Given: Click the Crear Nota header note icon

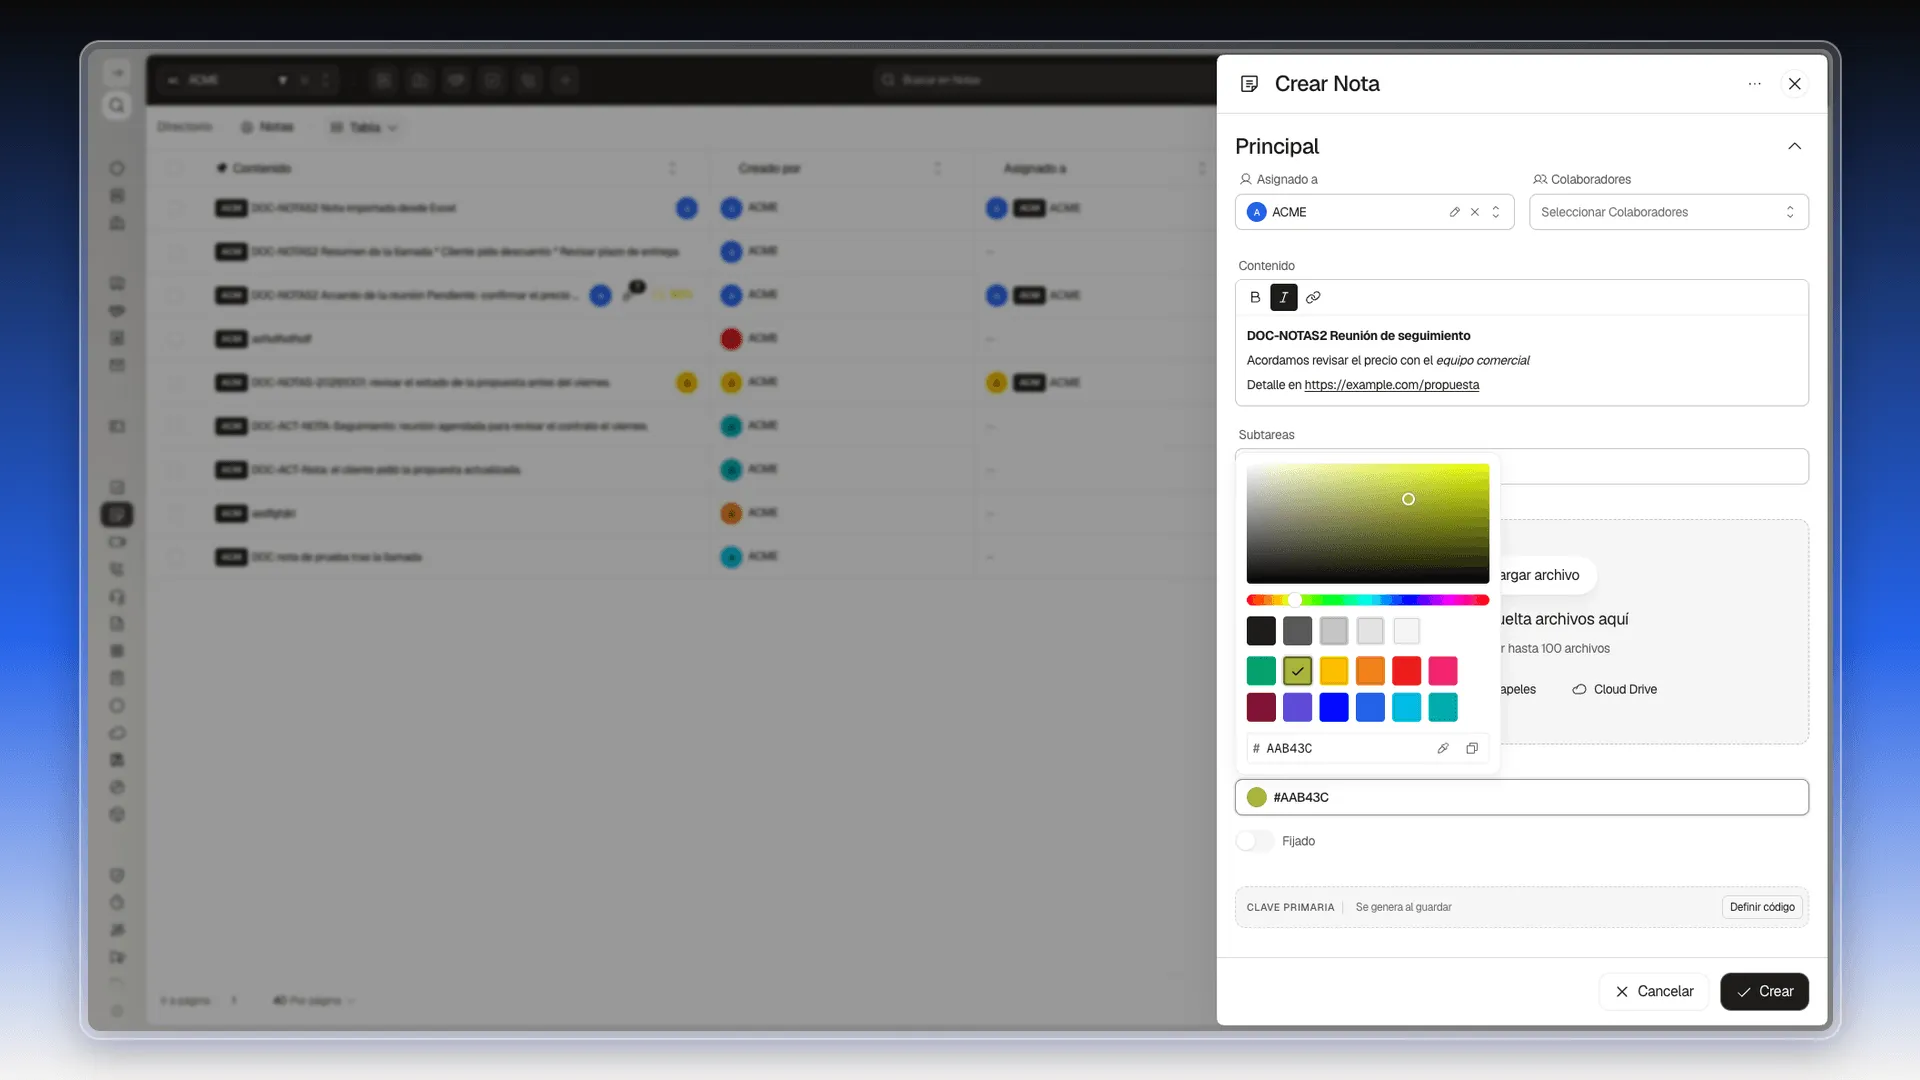Looking at the screenshot, I should 1249,84.
